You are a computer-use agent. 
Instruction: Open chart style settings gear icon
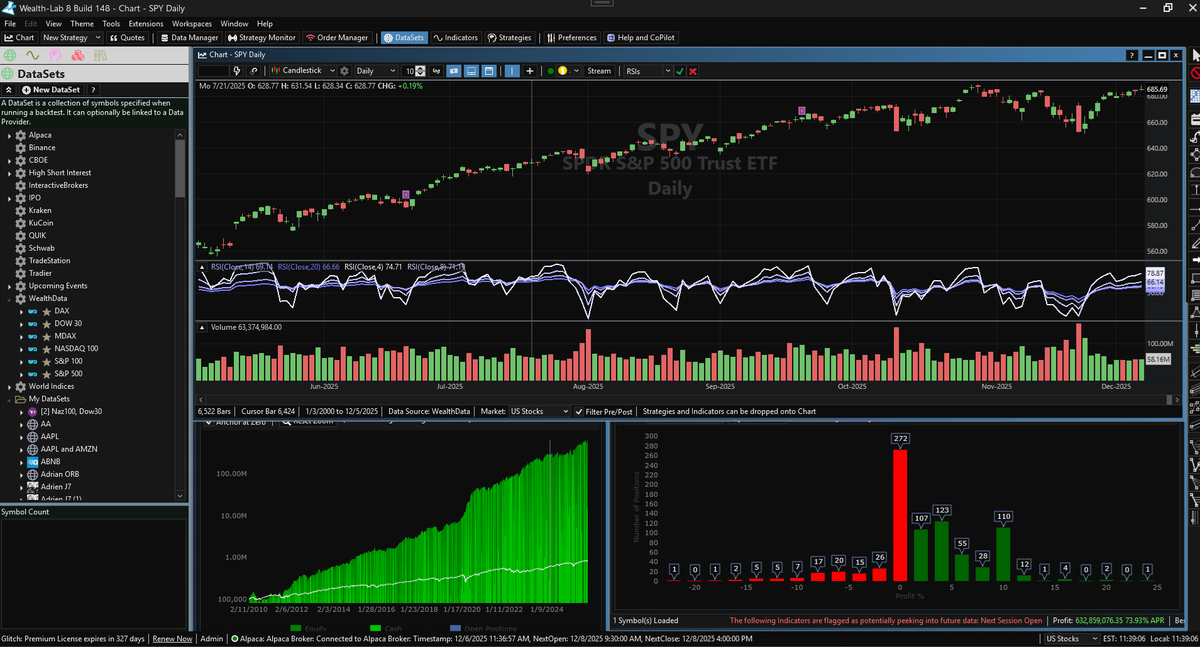pyautogui.click(x=345, y=71)
